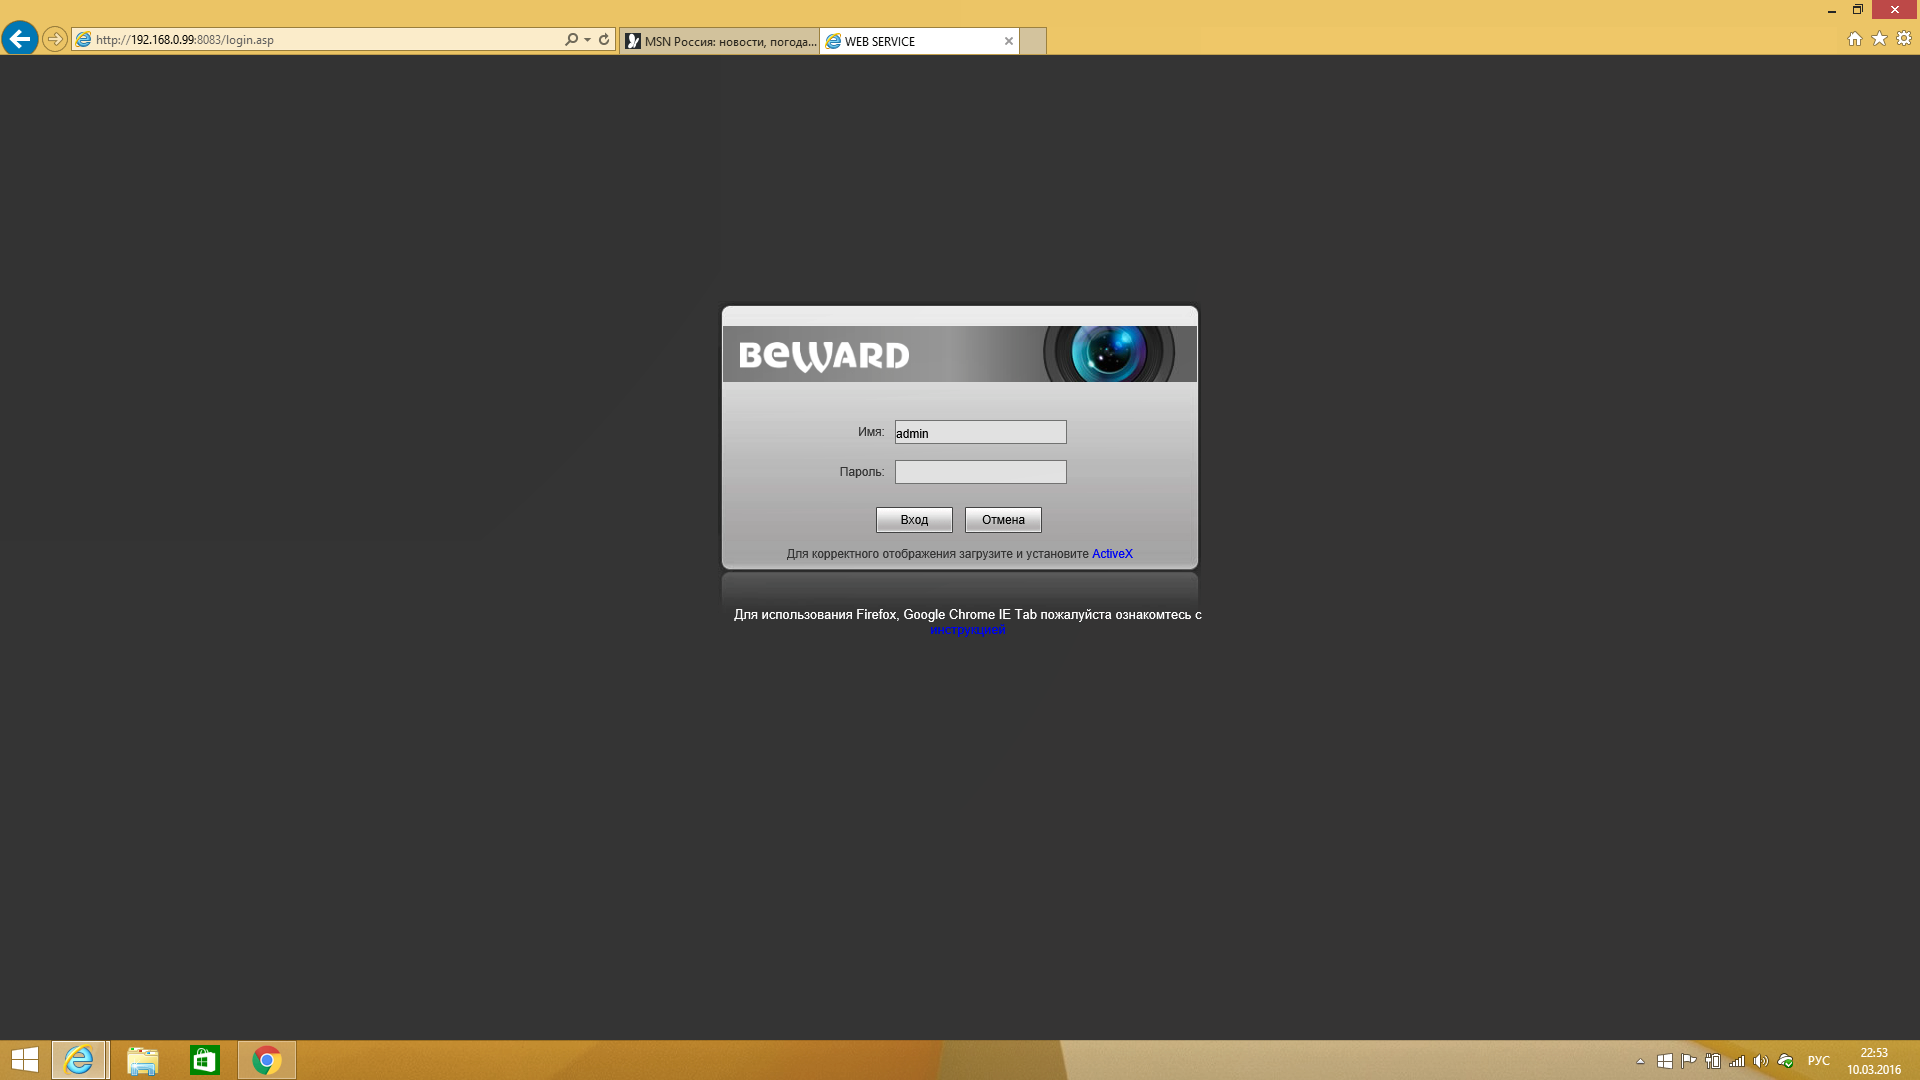Switch to the MSN Россия tab
Screen dimensions: 1920x1080
pyautogui.click(x=720, y=41)
